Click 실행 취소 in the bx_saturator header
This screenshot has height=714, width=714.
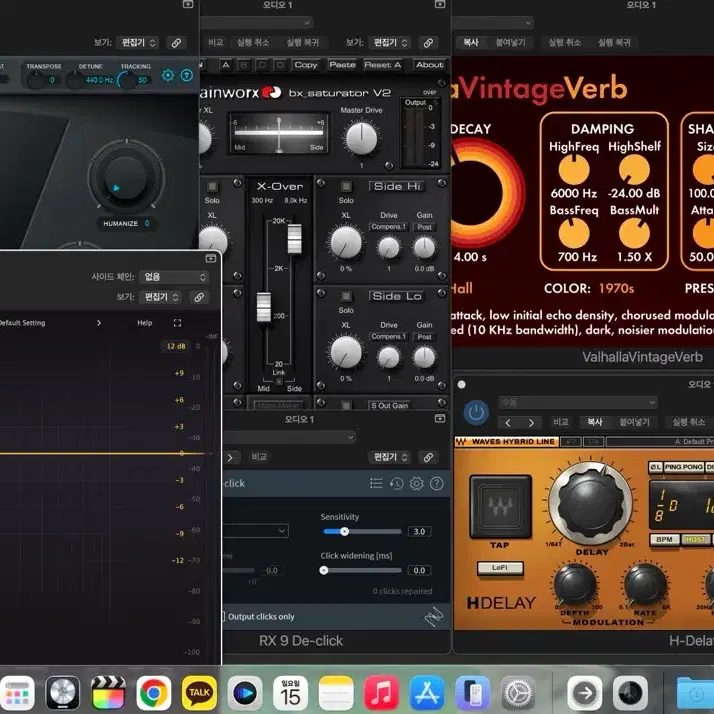[253, 43]
